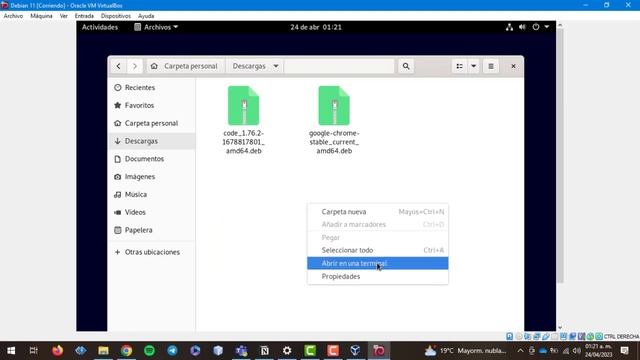The width and height of the screenshot is (640, 360).
Task: Click Carpeta personal in the path bar
Action: (184, 66)
